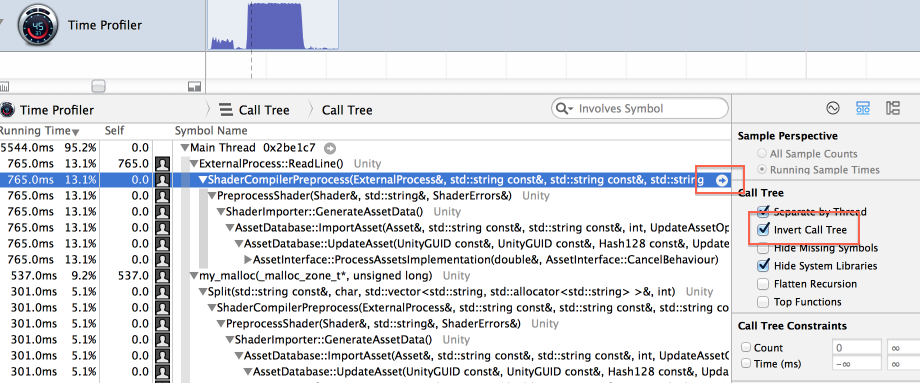Click Self value 537.0 cell
This screenshot has height=383, width=920.
click(x=133, y=276)
